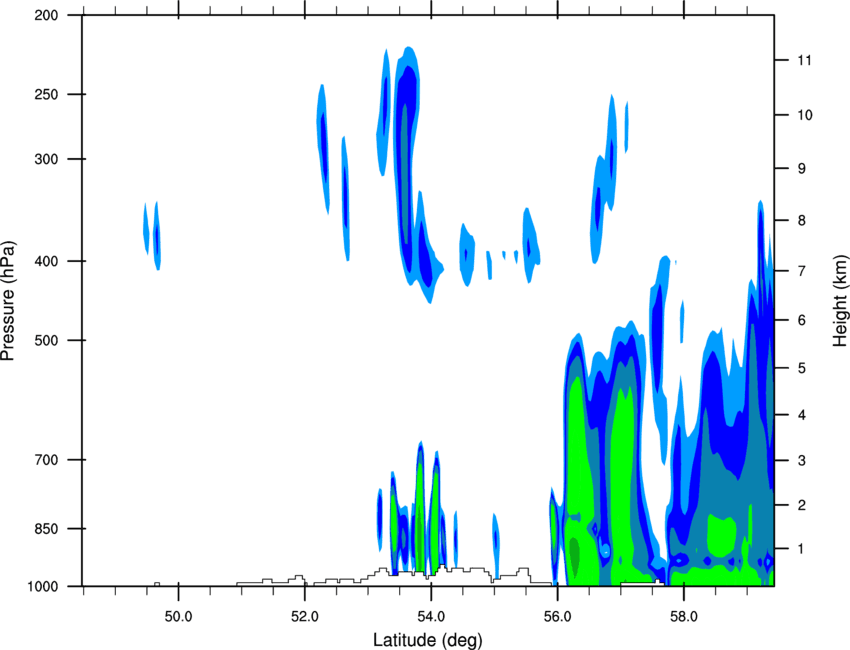Click the 52.0 latitude tick label
Image resolution: width=850 pixels, height=650 pixels.
pyautogui.click(x=305, y=617)
